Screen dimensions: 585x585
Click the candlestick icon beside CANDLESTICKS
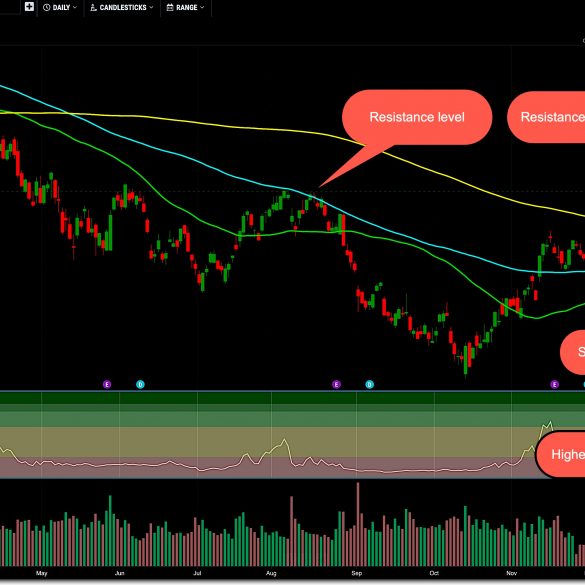pos(93,7)
